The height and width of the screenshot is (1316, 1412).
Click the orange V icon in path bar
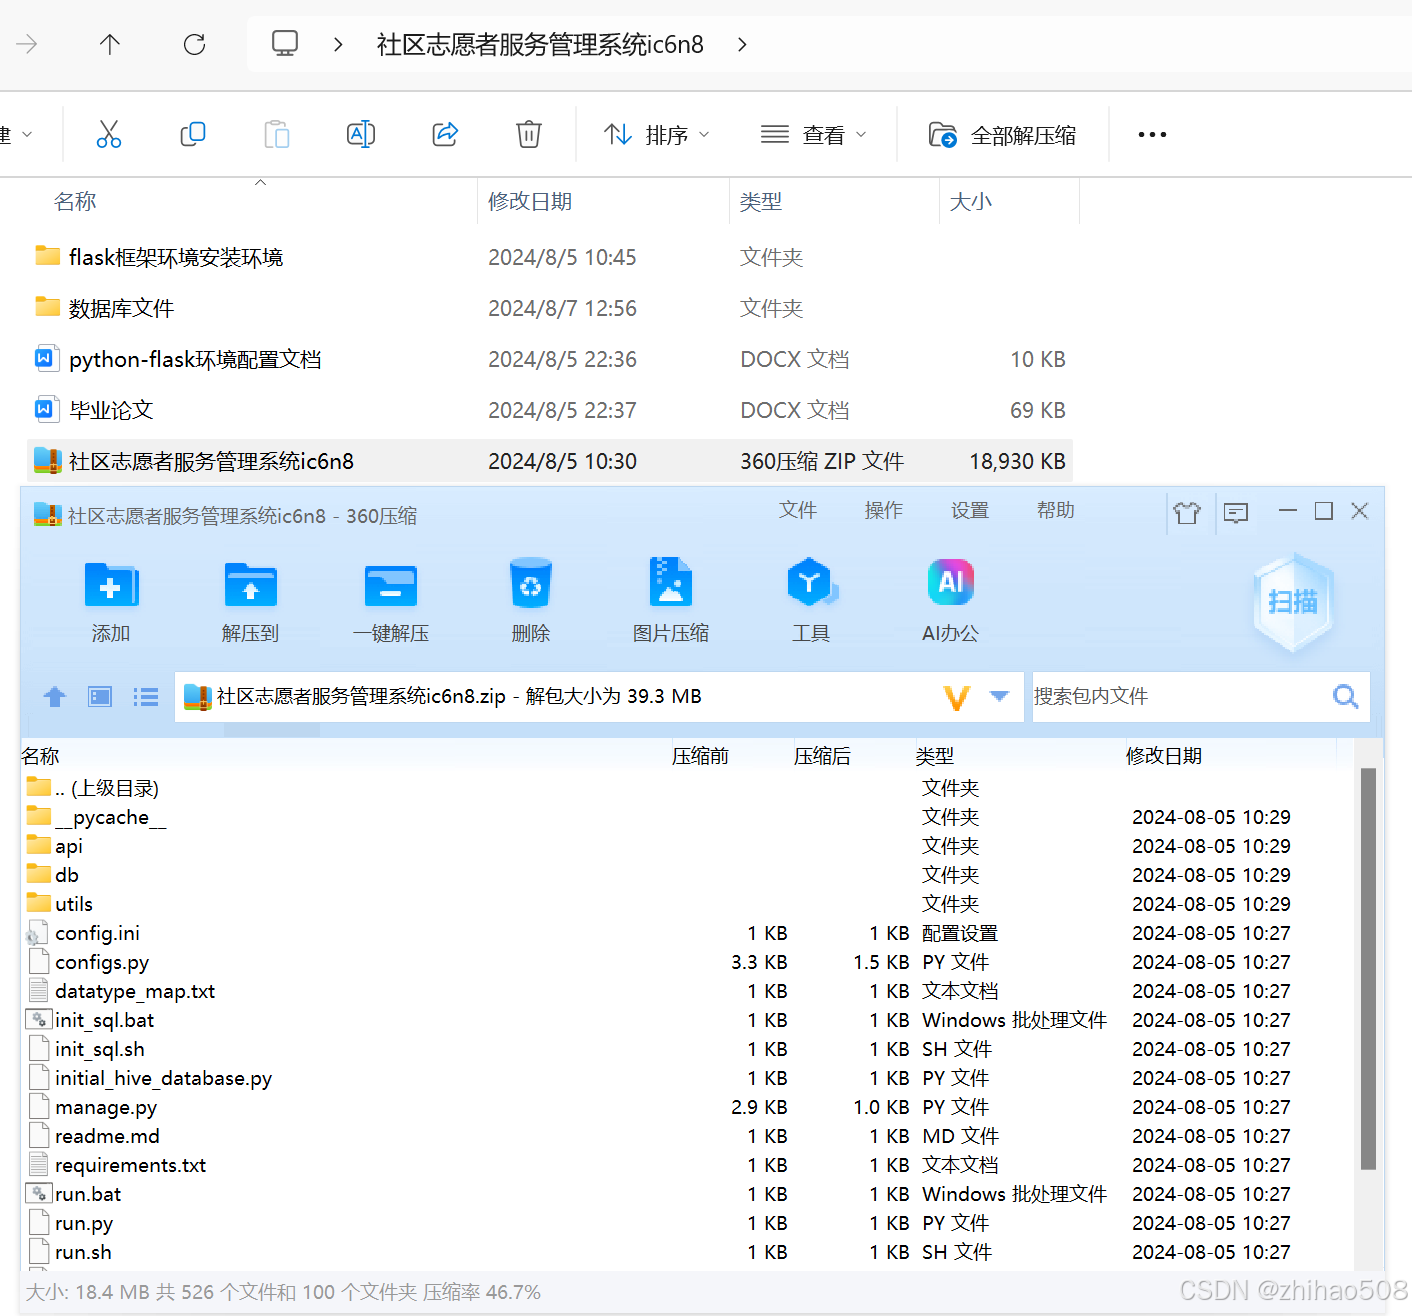(x=957, y=697)
